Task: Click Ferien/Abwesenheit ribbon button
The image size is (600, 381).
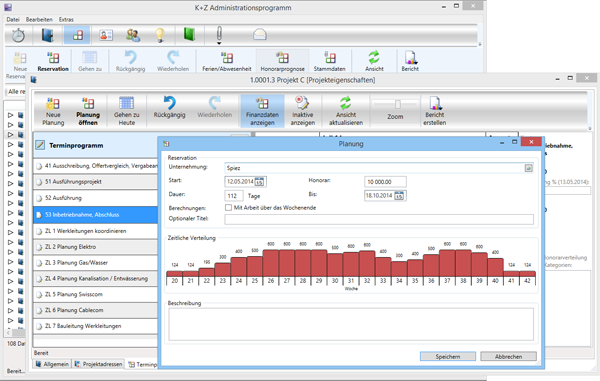Action: click(x=227, y=62)
